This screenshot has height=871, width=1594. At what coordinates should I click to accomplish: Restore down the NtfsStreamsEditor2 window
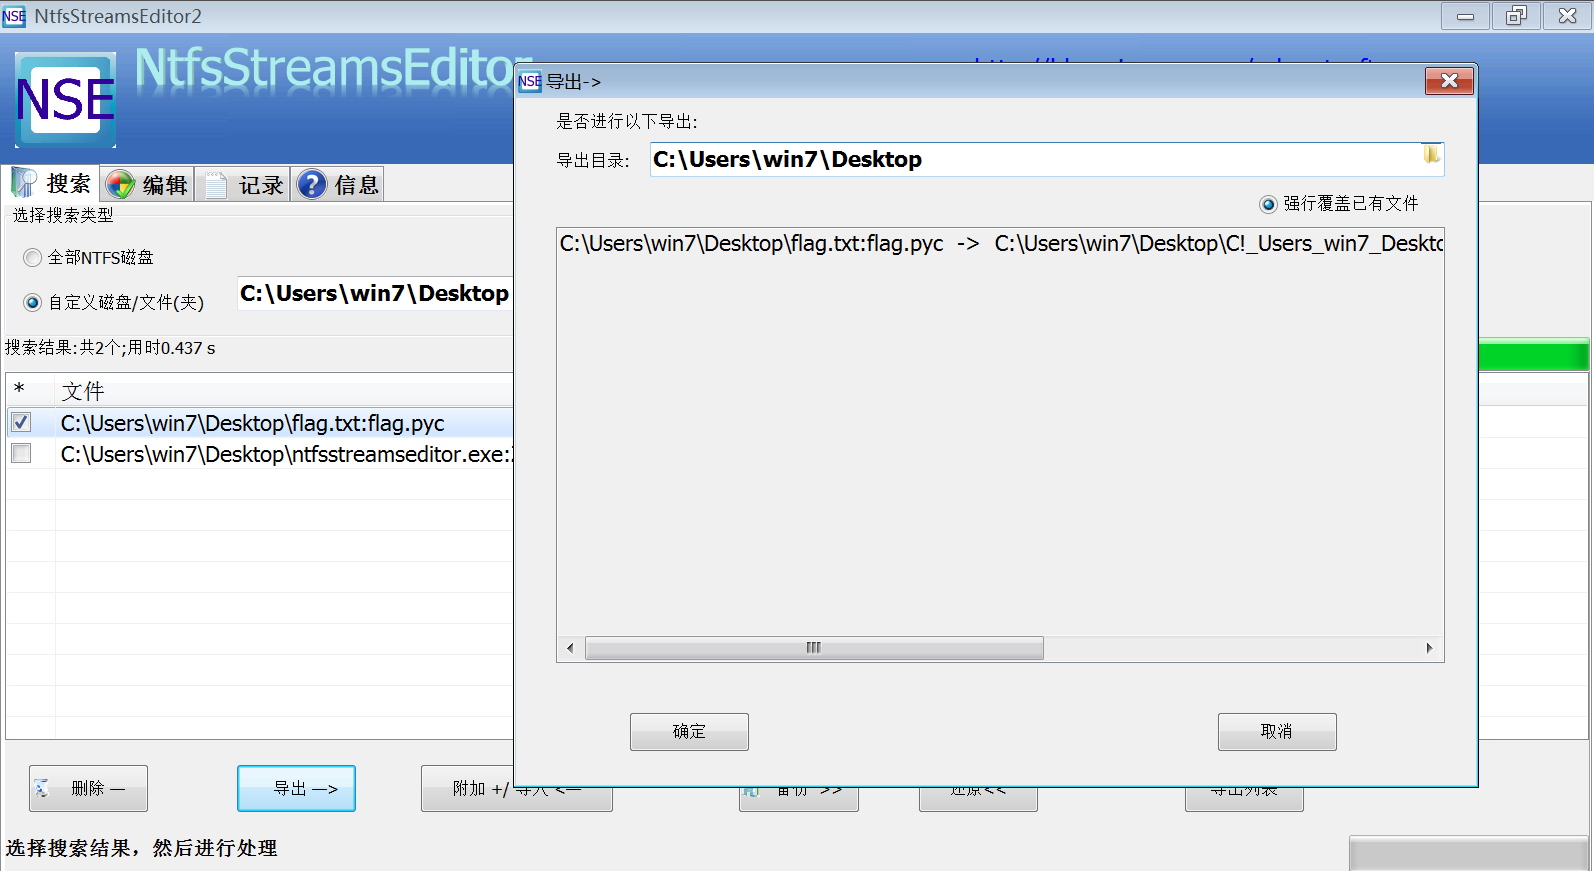(x=1516, y=16)
